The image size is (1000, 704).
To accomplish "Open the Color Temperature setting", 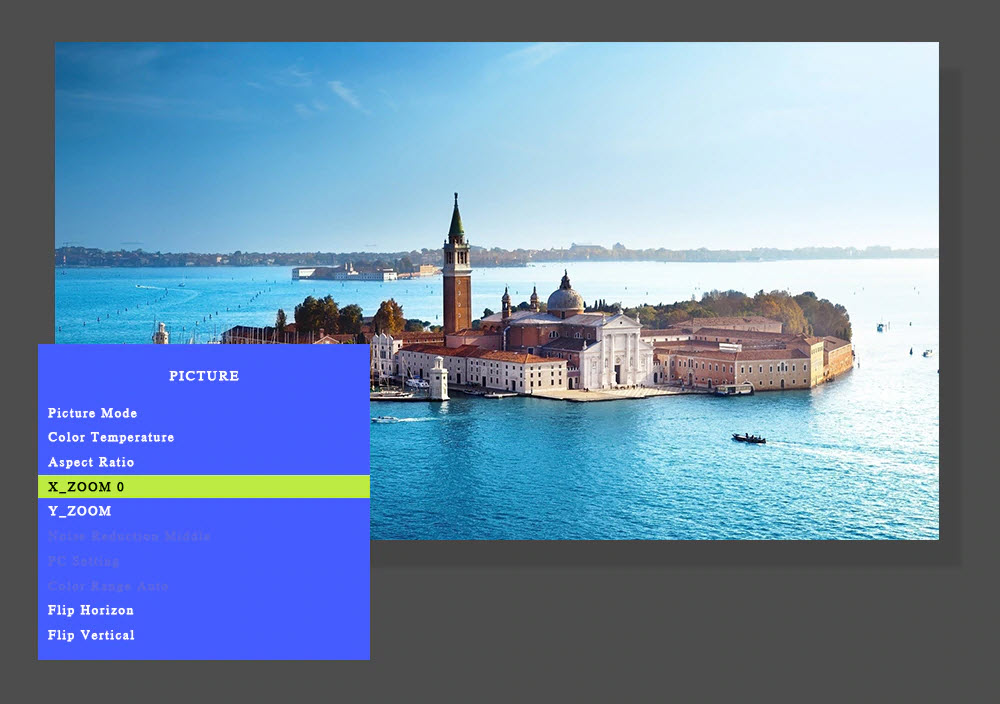I will [111, 437].
